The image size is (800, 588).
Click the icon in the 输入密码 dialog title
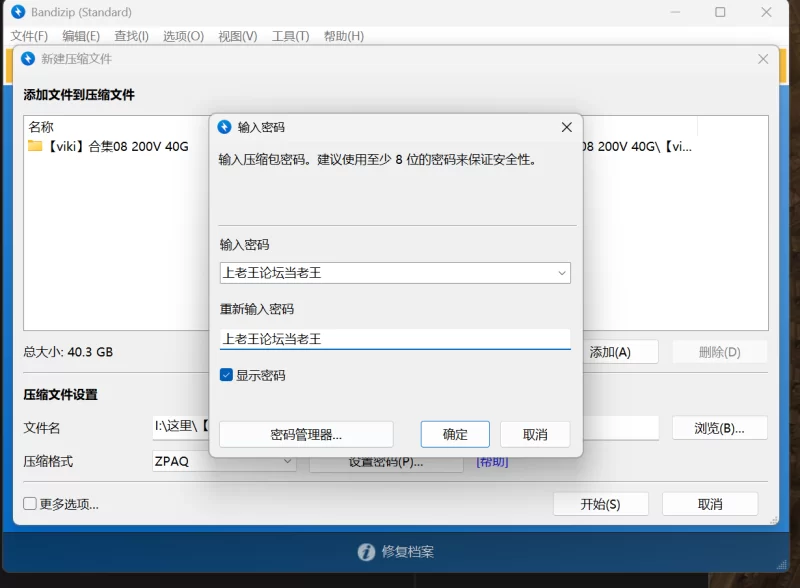pos(224,127)
